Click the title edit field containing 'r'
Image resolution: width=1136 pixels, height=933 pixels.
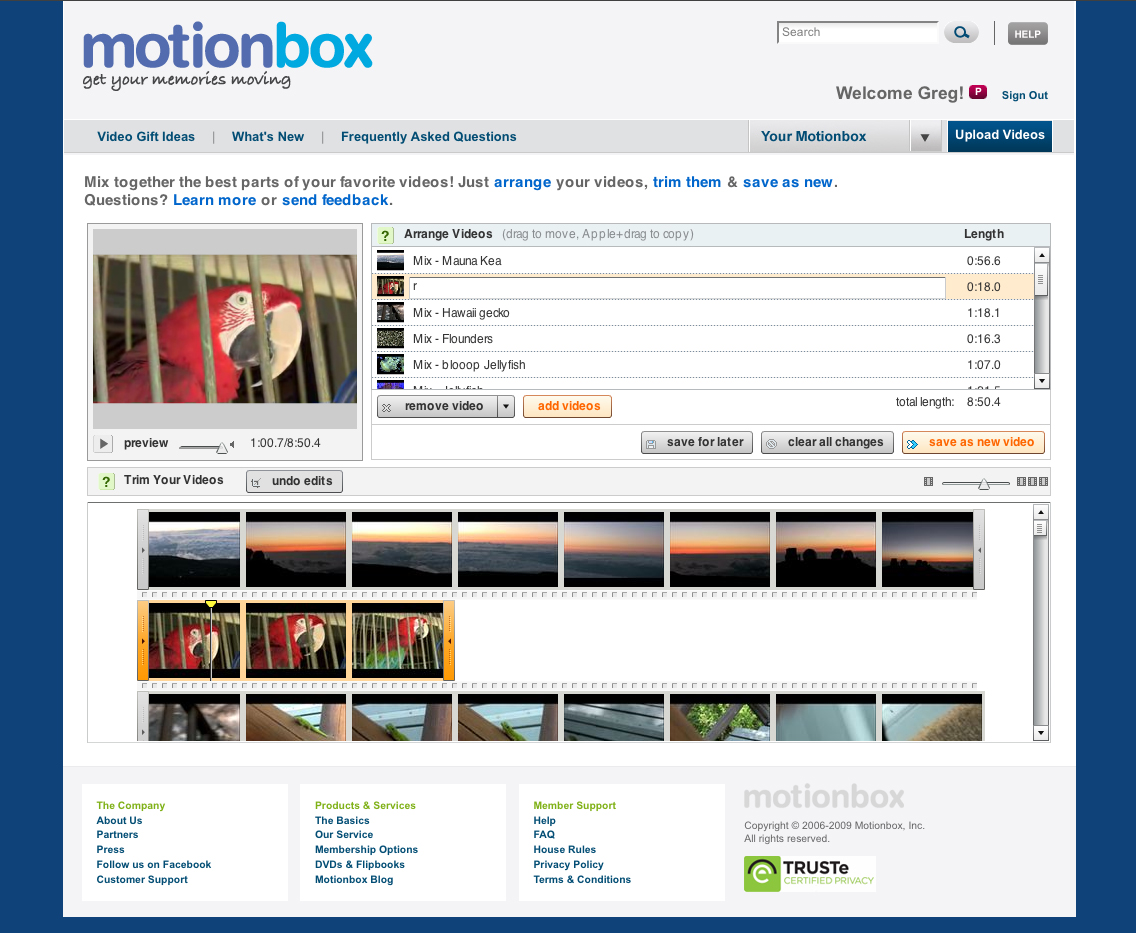[677, 287]
